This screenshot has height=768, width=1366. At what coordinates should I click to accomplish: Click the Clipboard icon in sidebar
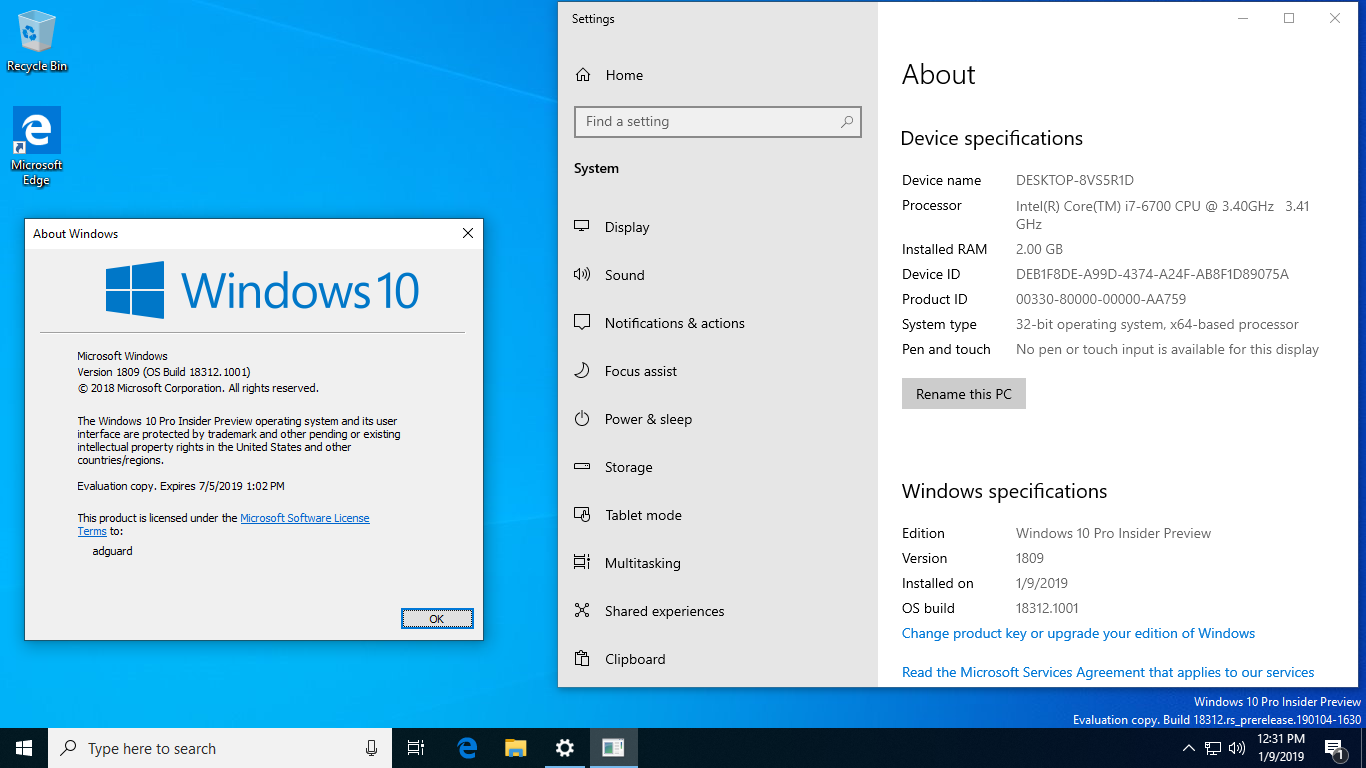[x=582, y=659]
